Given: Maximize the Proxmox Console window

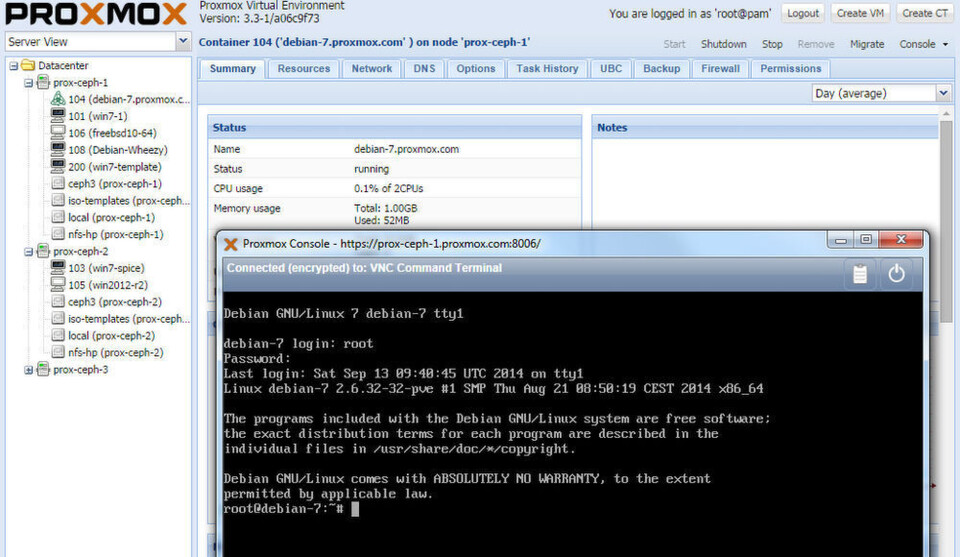Looking at the screenshot, I should pos(866,239).
